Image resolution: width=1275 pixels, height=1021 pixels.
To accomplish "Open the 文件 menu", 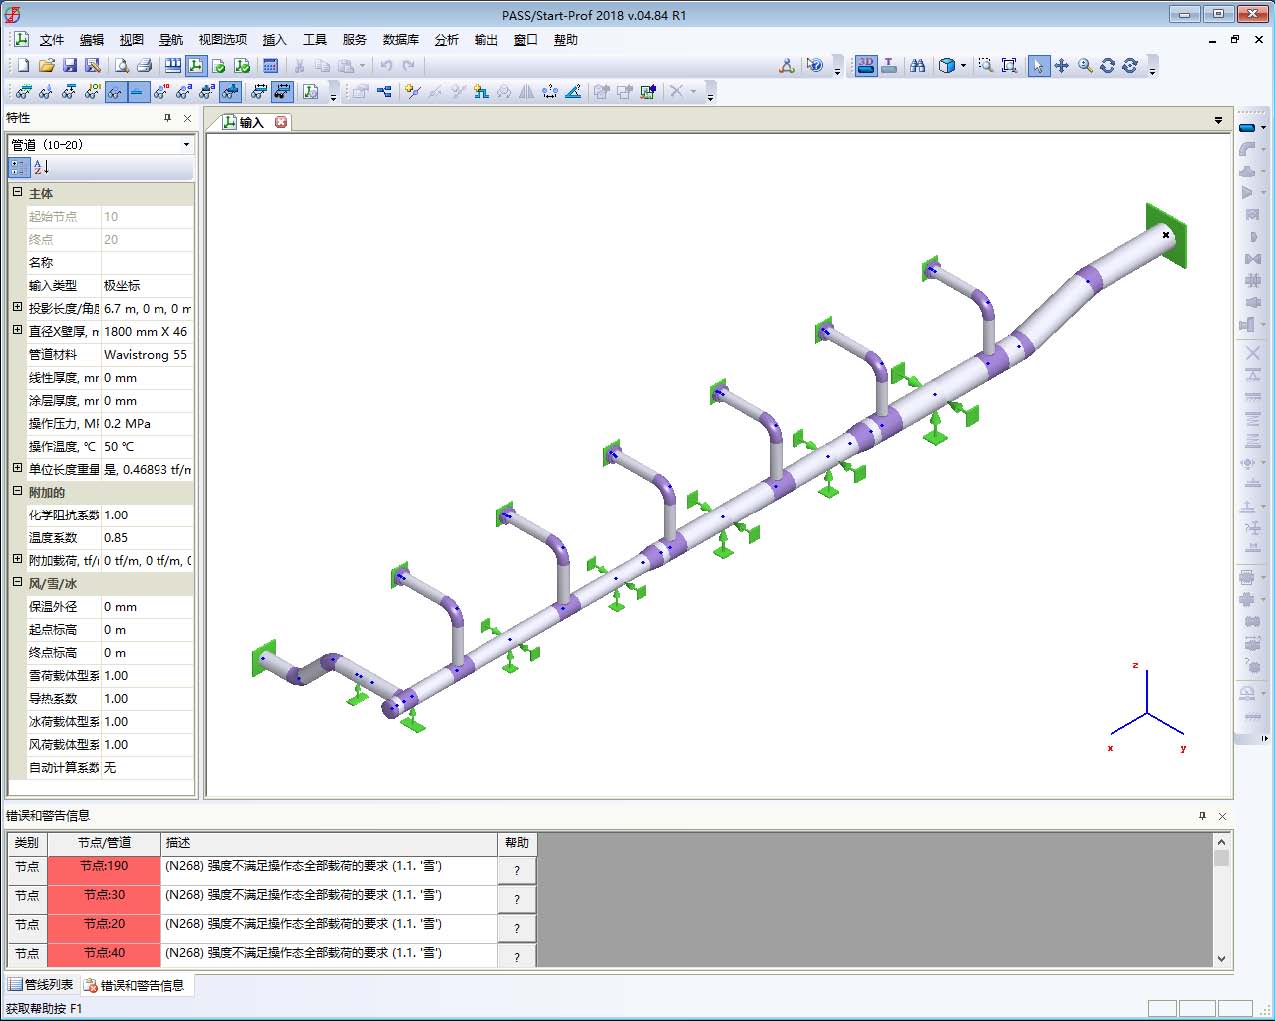I will 51,40.
